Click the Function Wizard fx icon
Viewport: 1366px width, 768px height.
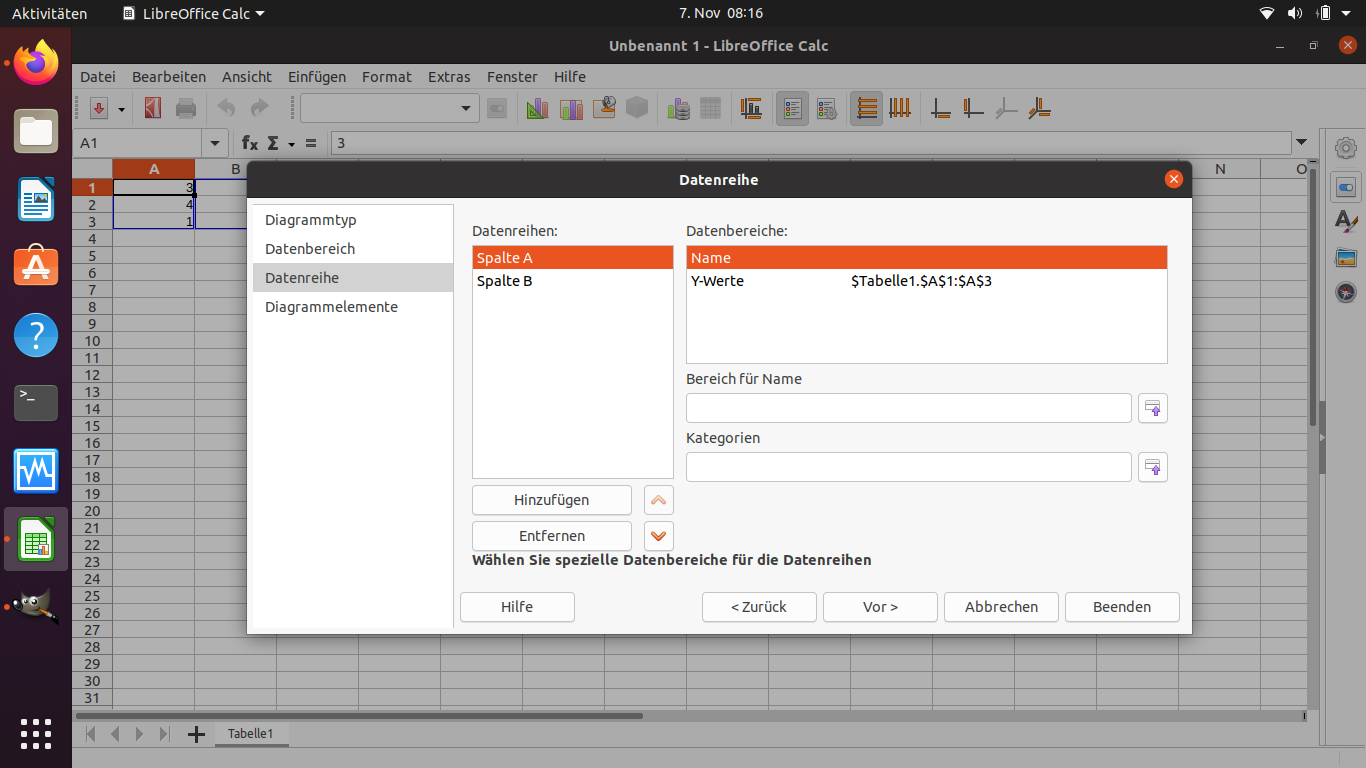[x=250, y=143]
